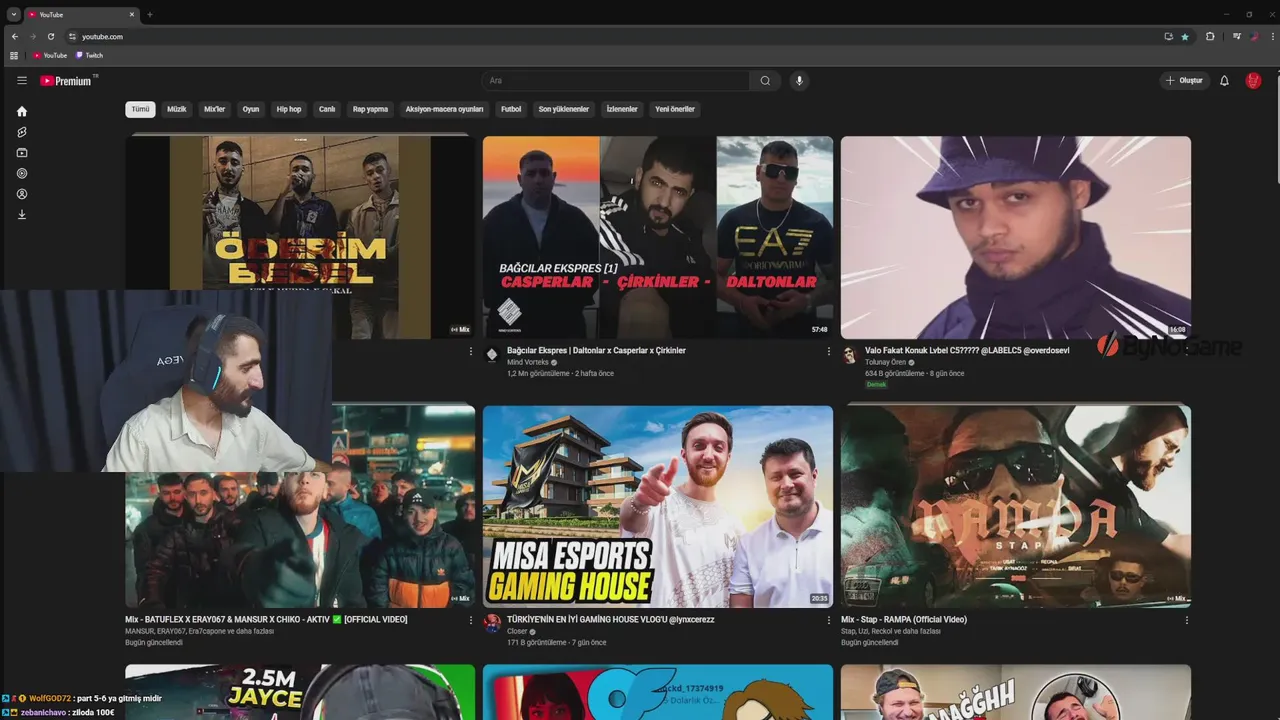This screenshot has height=720, width=1280.
Task: Click the Oluştur create button
Action: (x=1185, y=80)
